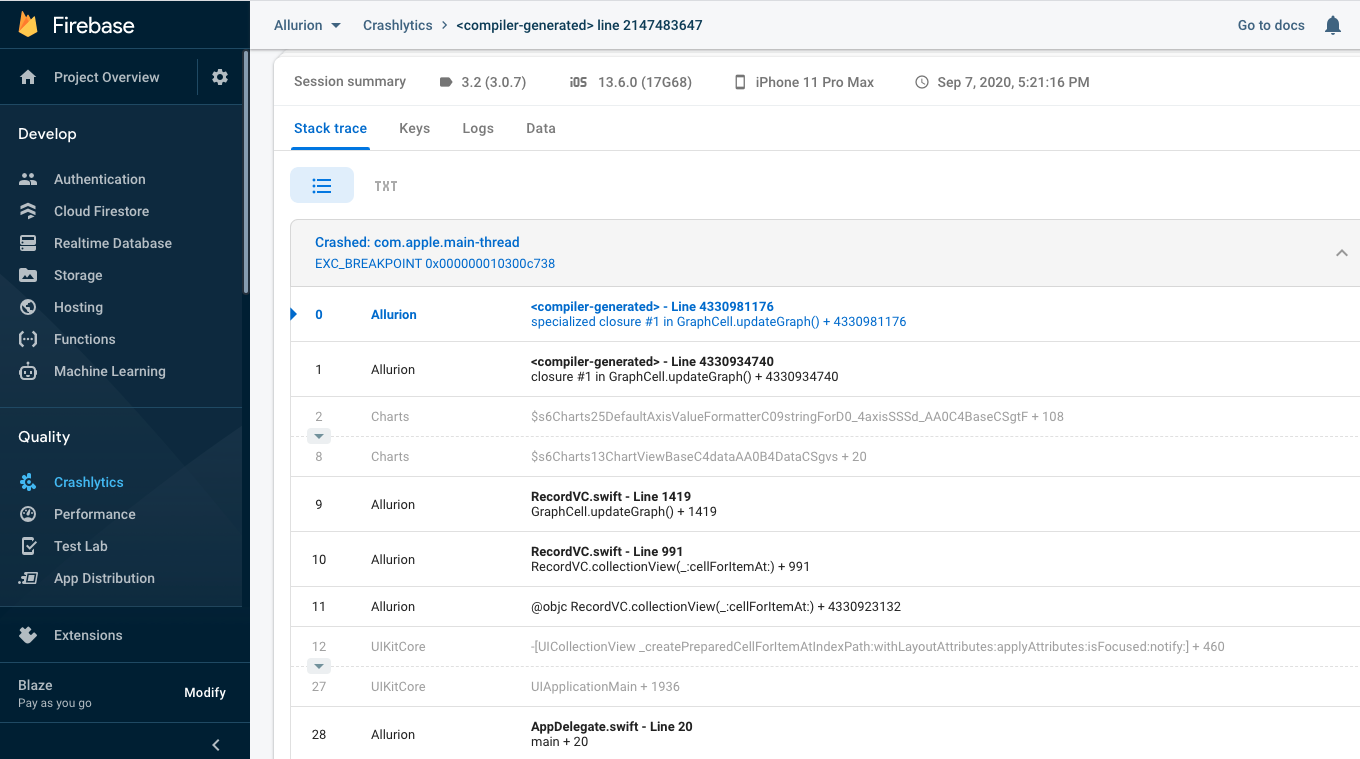This screenshot has width=1360, height=759.
Task: Collapse the crashed main-thread section
Action: pos(1342,252)
